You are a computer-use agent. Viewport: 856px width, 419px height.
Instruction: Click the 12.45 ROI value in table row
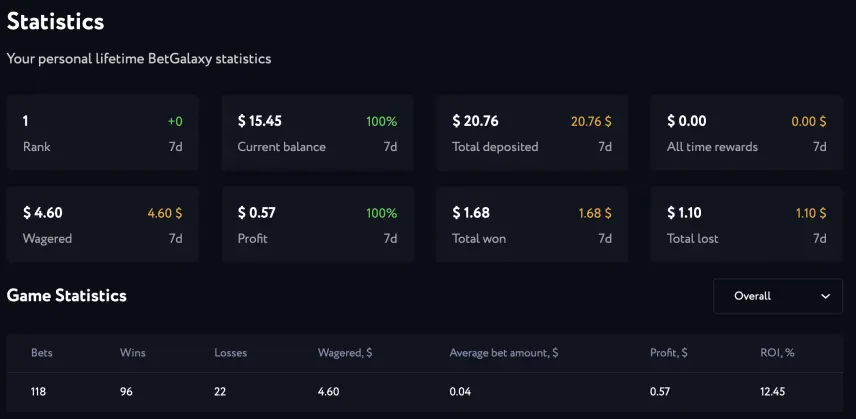[772, 392]
